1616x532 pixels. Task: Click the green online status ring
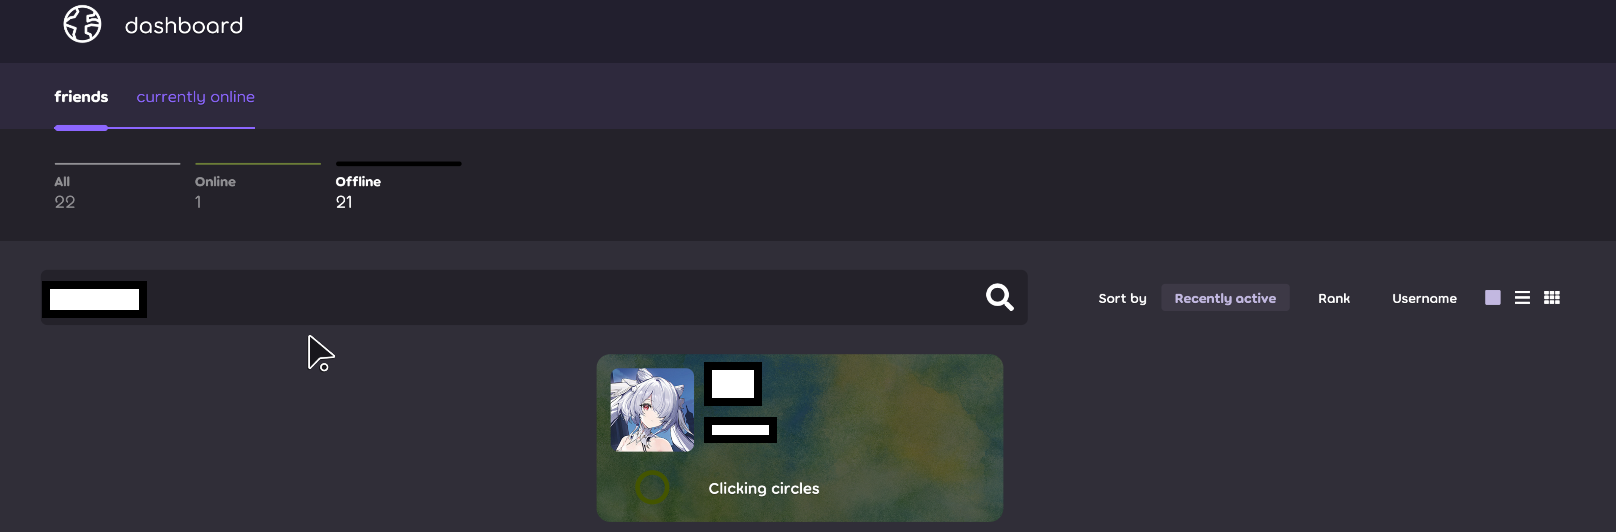(652, 488)
